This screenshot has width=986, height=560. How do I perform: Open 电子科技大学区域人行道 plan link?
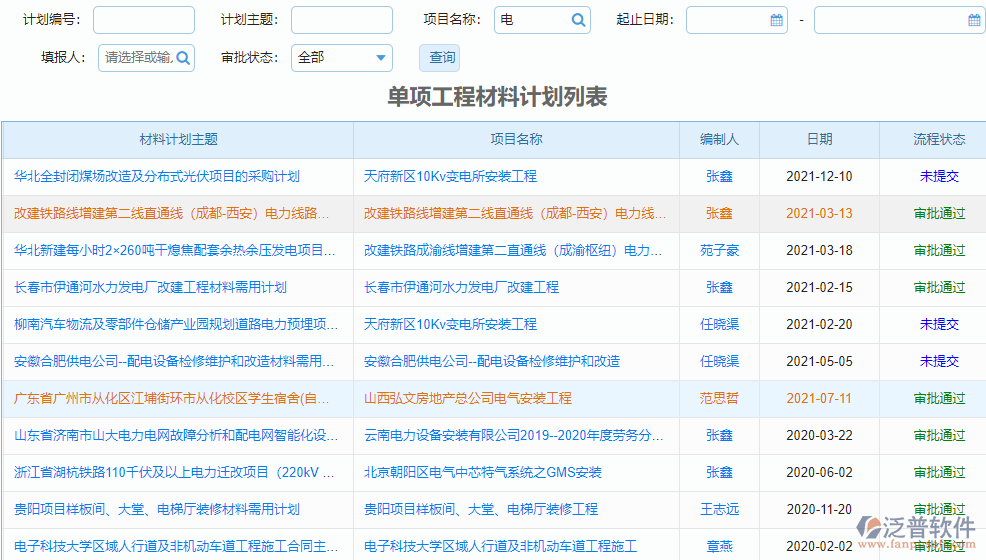(x=175, y=547)
